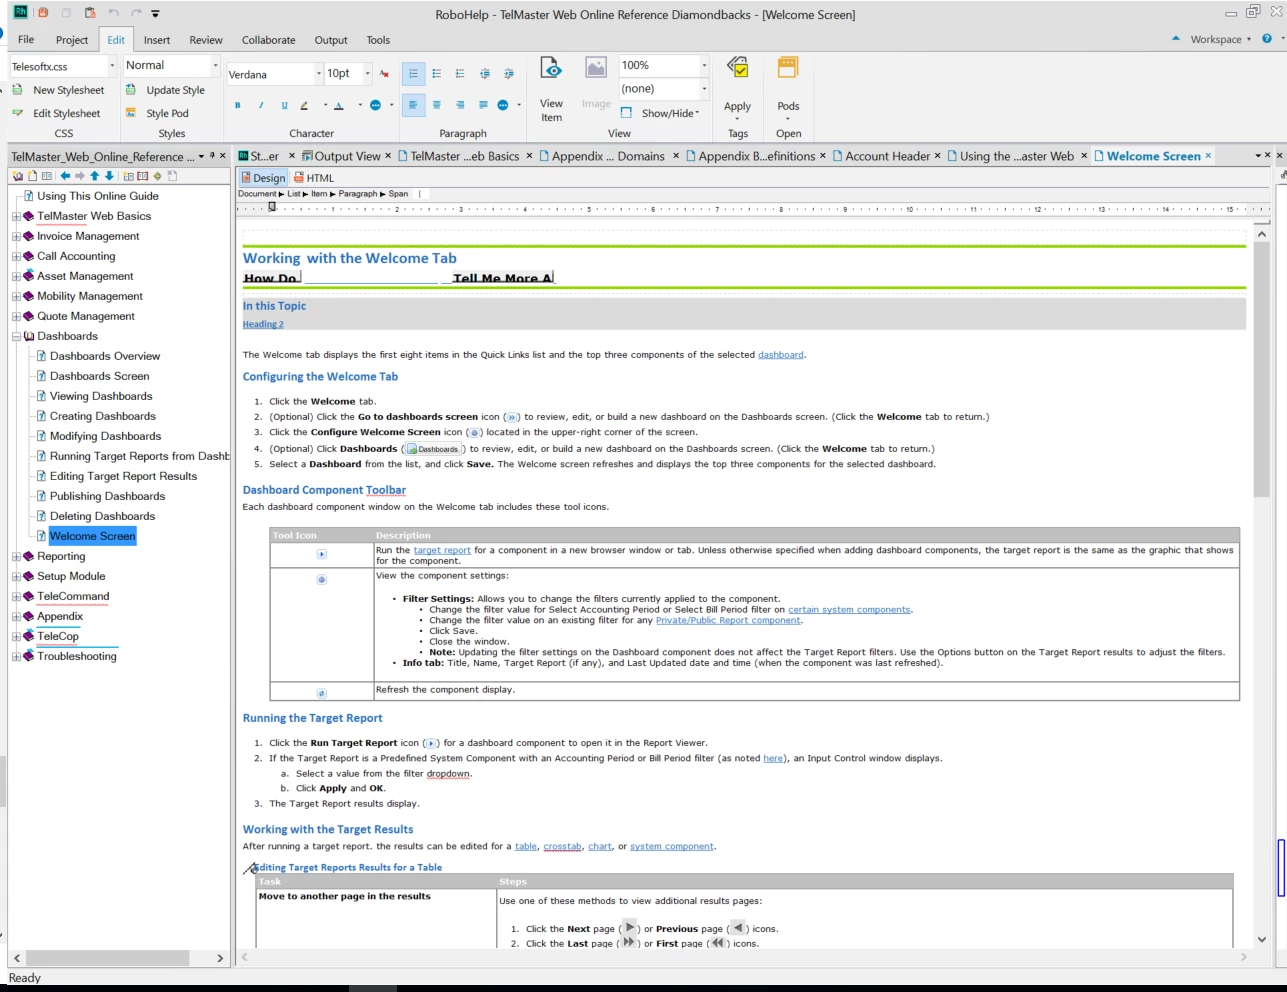Click Update Style button
The image size is (1287, 992).
pyautogui.click(x=165, y=90)
